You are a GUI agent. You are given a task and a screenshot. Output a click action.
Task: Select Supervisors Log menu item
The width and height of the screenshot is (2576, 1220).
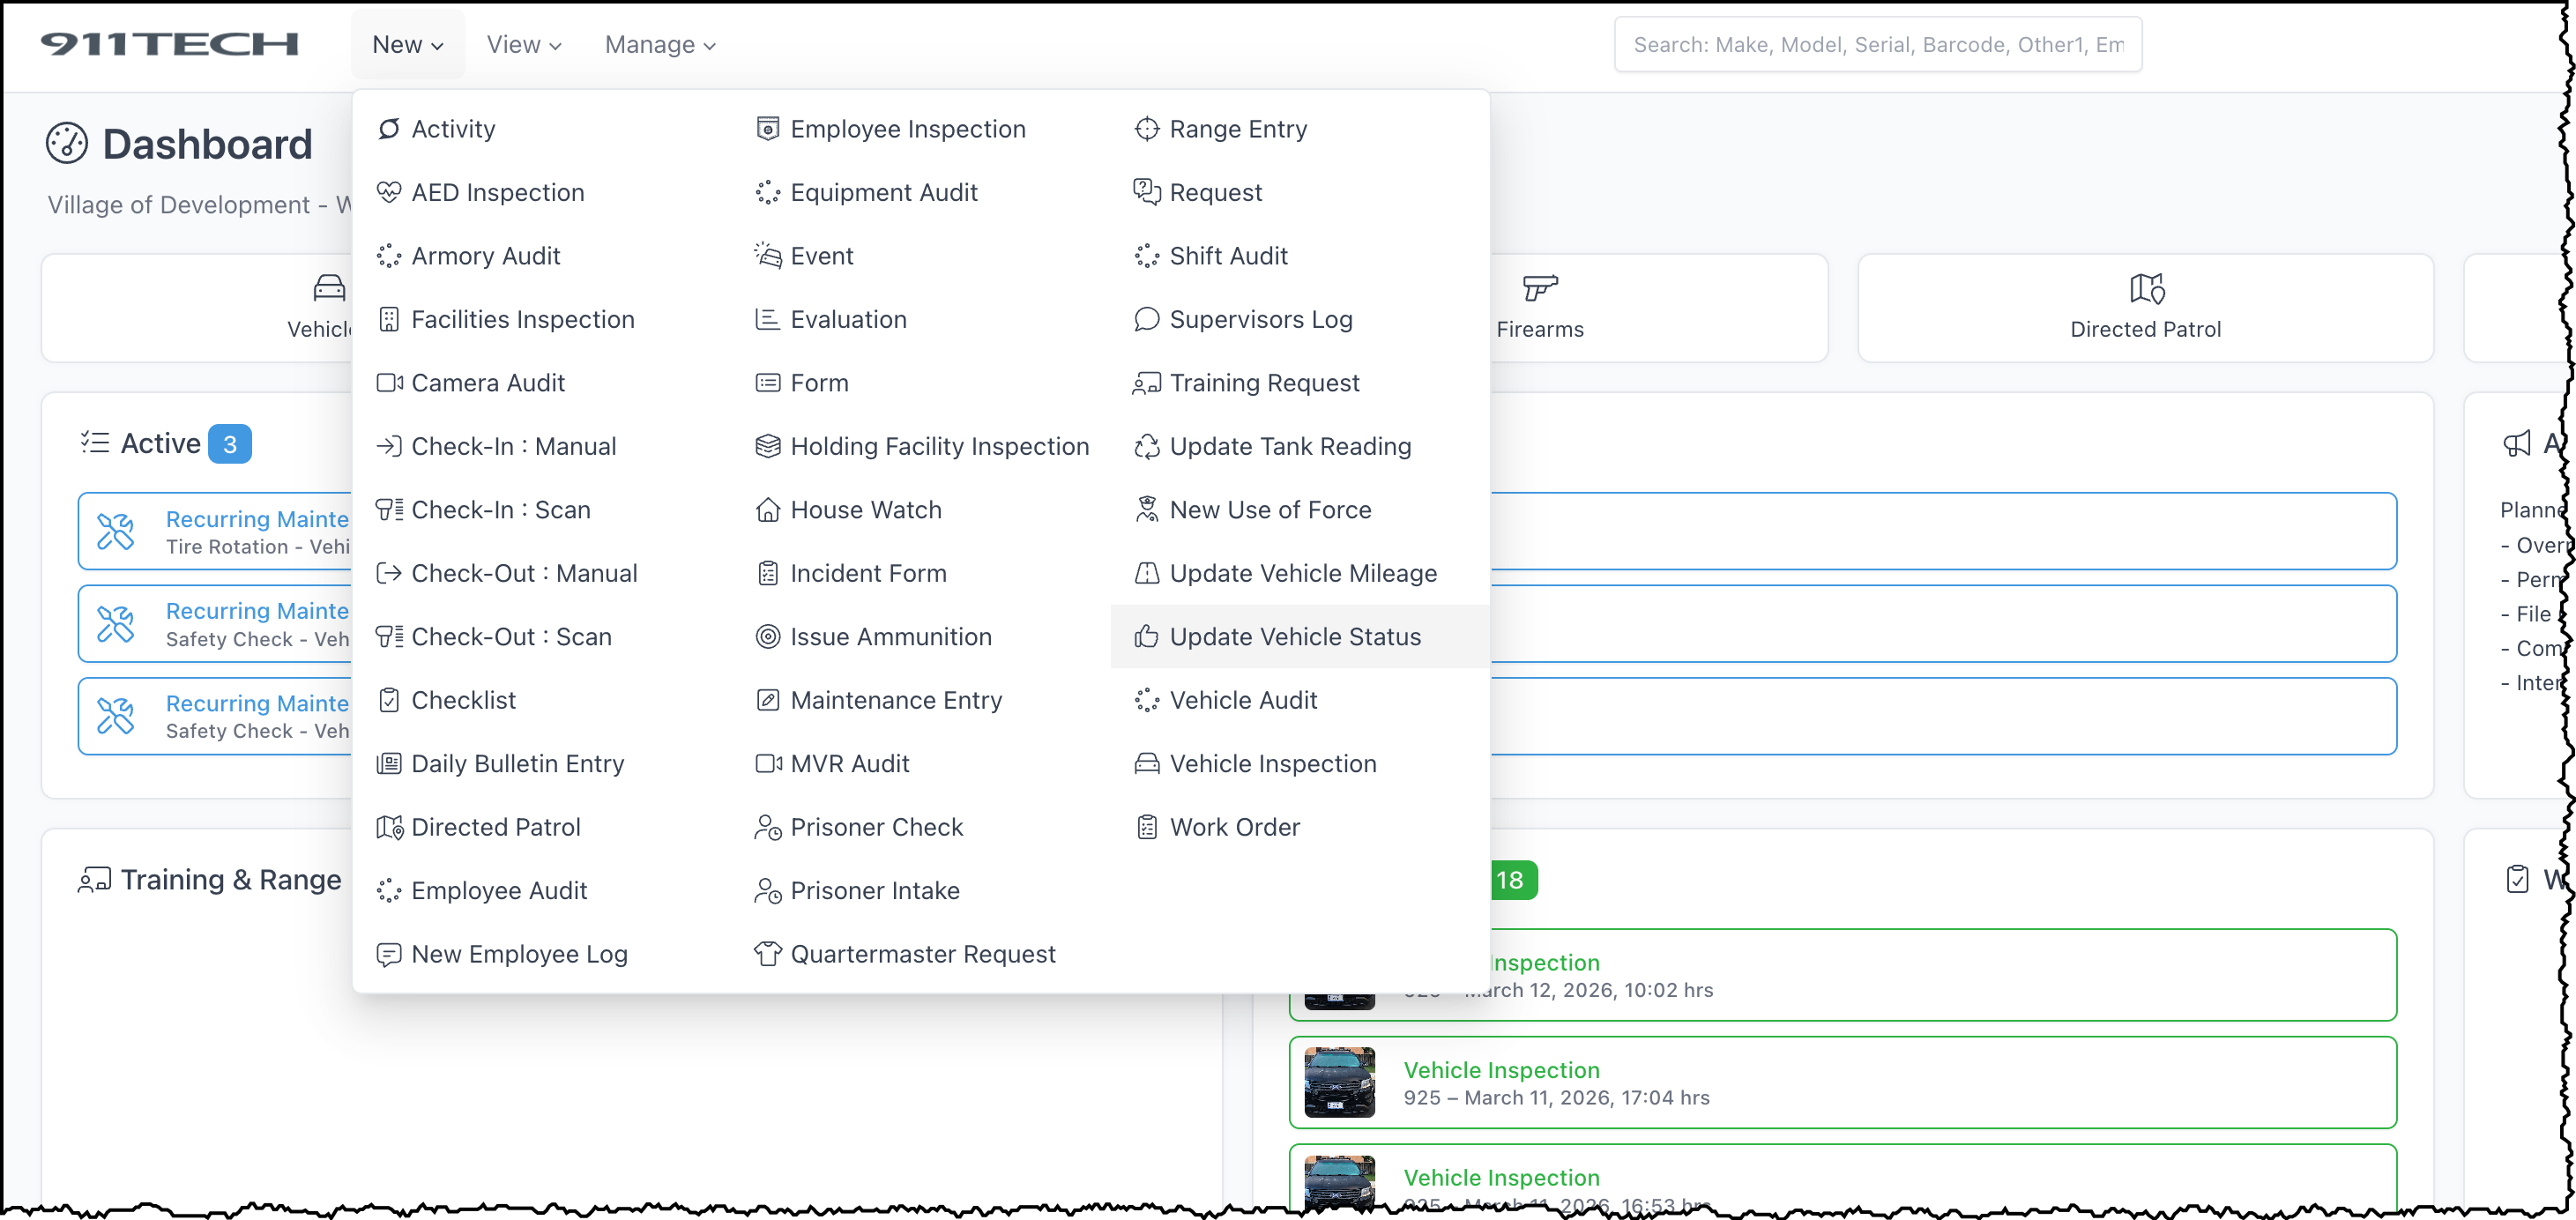point(1260,320)
